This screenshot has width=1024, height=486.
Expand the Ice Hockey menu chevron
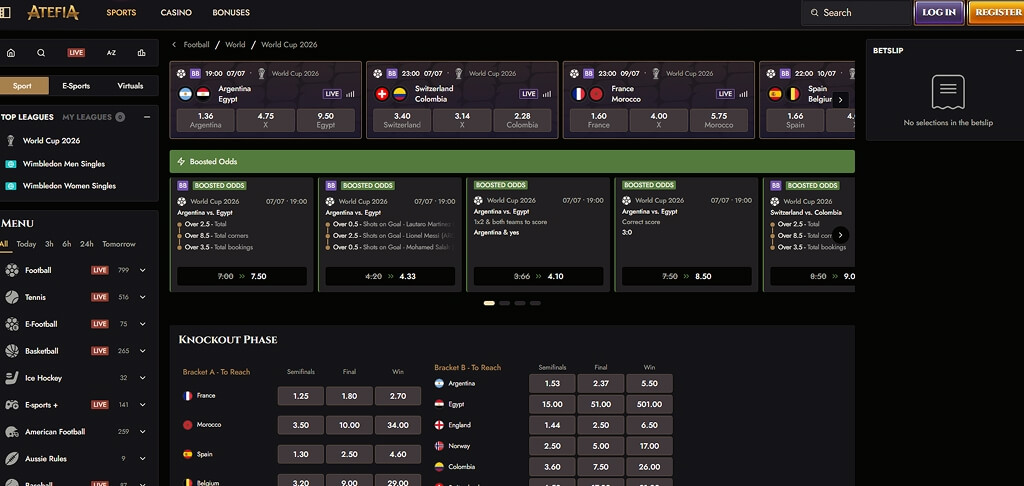click(142, 378)
